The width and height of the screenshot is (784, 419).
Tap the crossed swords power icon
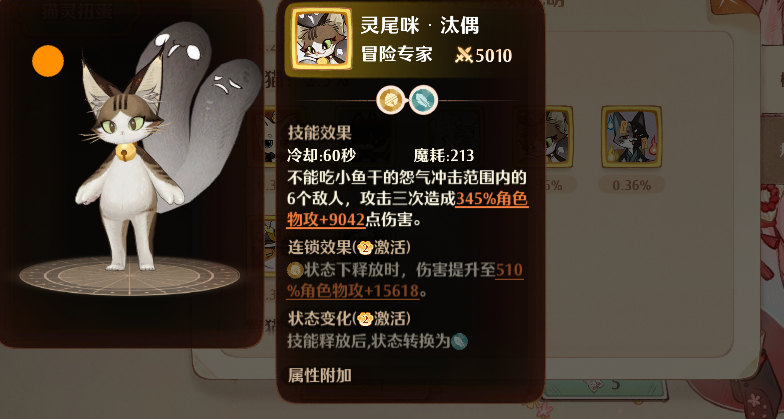coord(464,55)
